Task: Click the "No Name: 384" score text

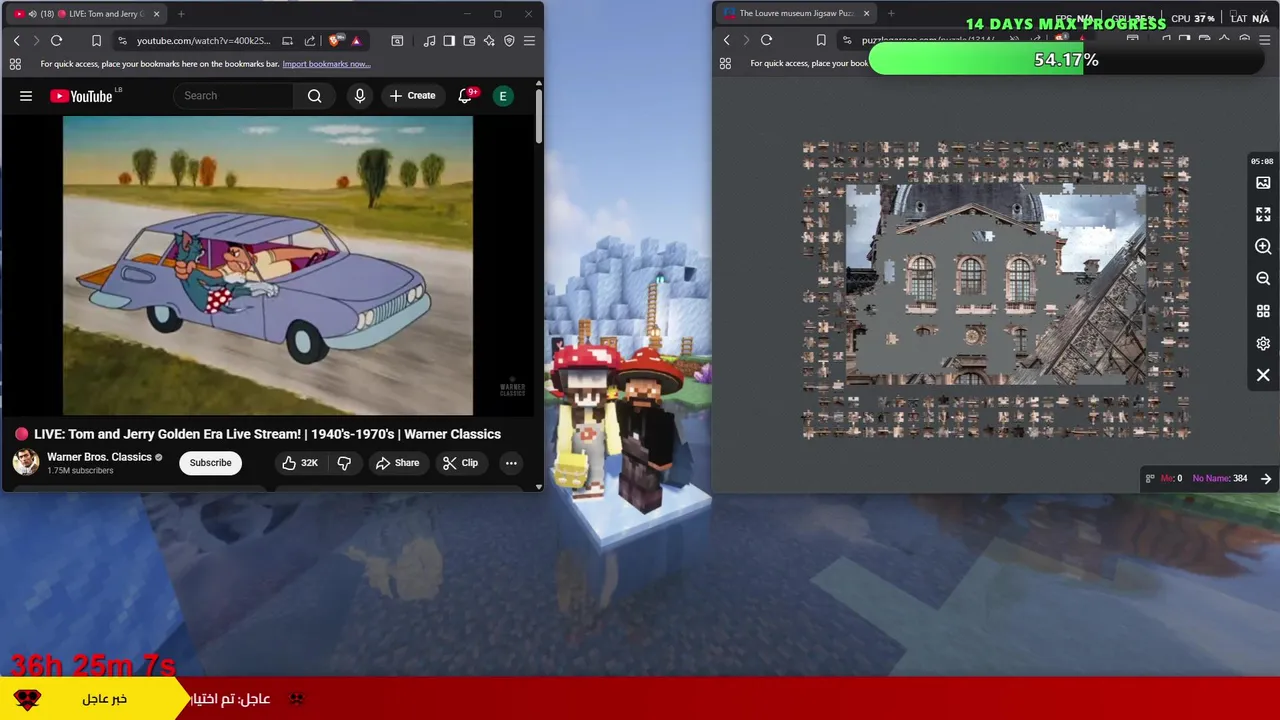Action: [1220, 478]
